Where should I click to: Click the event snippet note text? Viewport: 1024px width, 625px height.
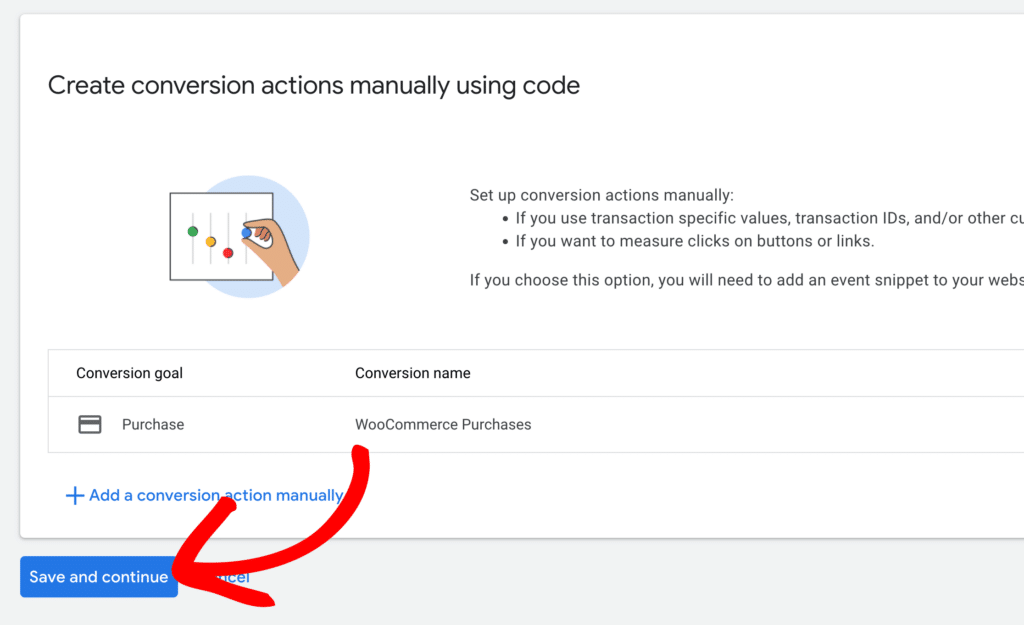[745, 280]
